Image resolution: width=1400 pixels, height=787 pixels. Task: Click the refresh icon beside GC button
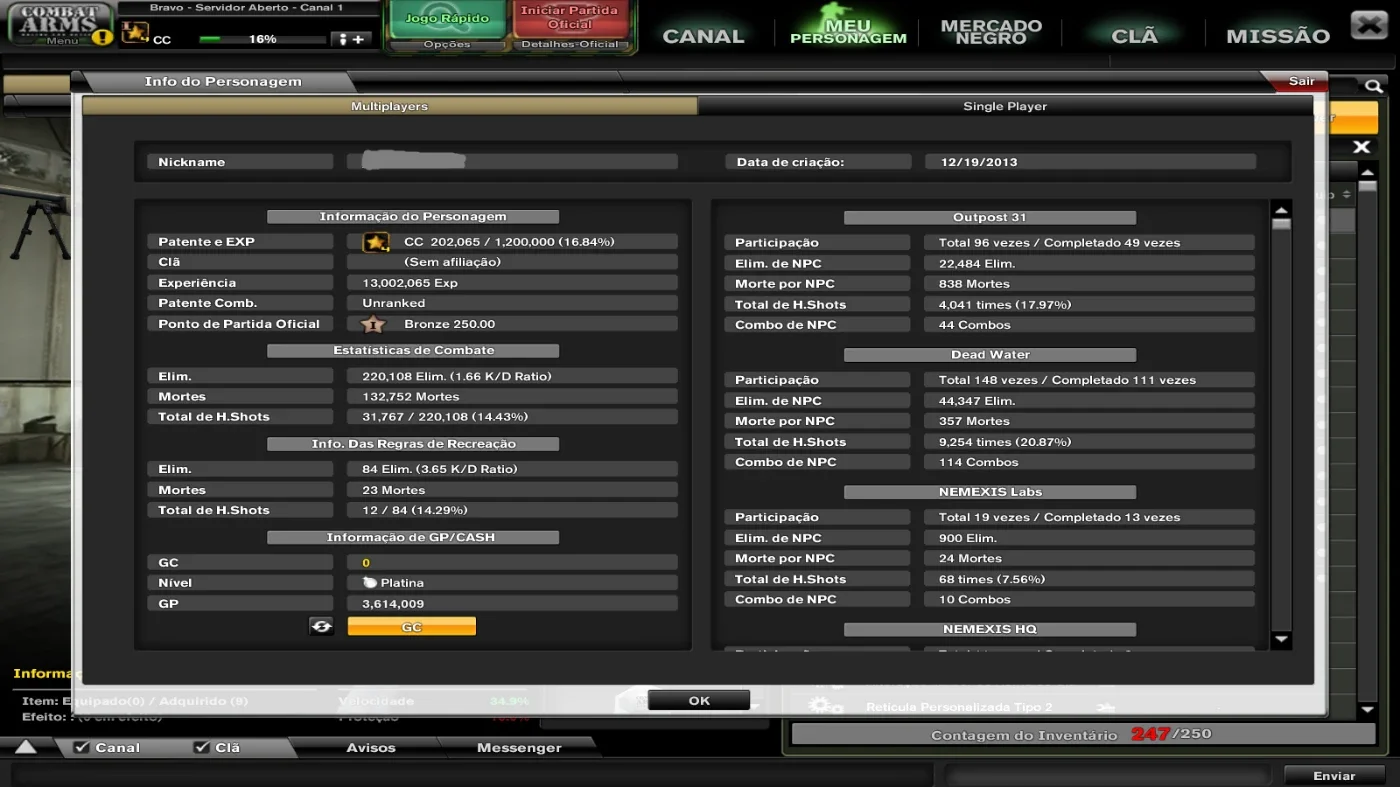[x=321, y=626]
